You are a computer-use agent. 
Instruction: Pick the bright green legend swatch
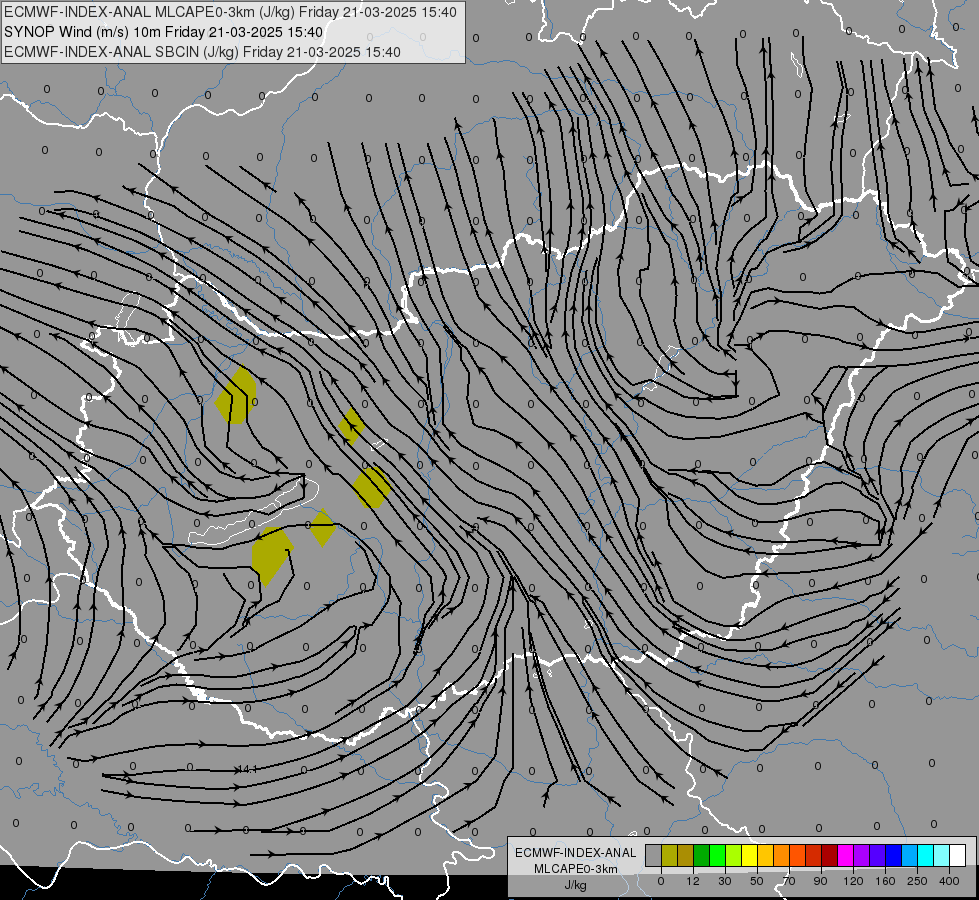coord(717,856)
